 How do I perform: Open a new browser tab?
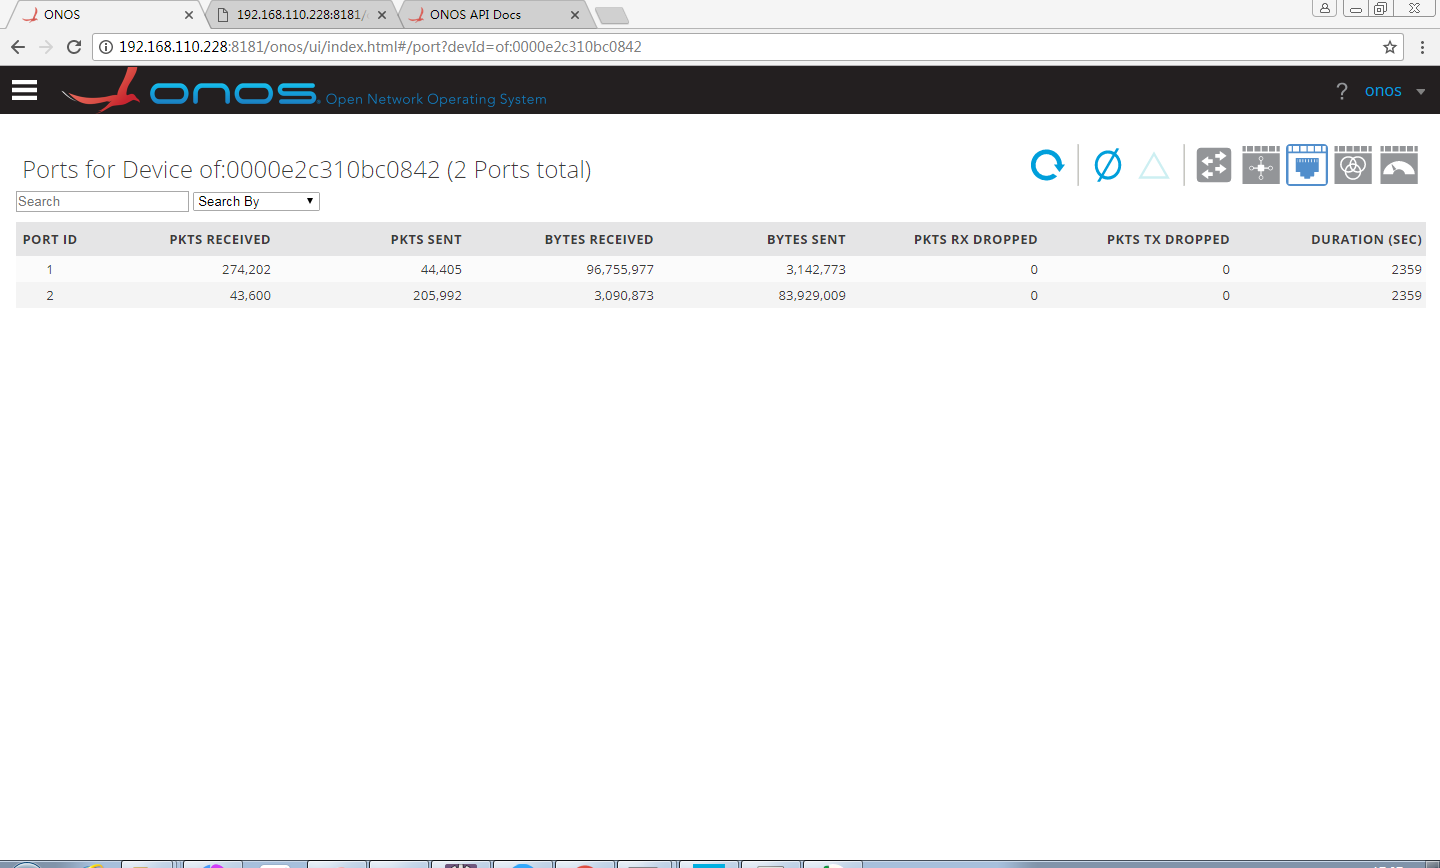[x=611, y=15]
